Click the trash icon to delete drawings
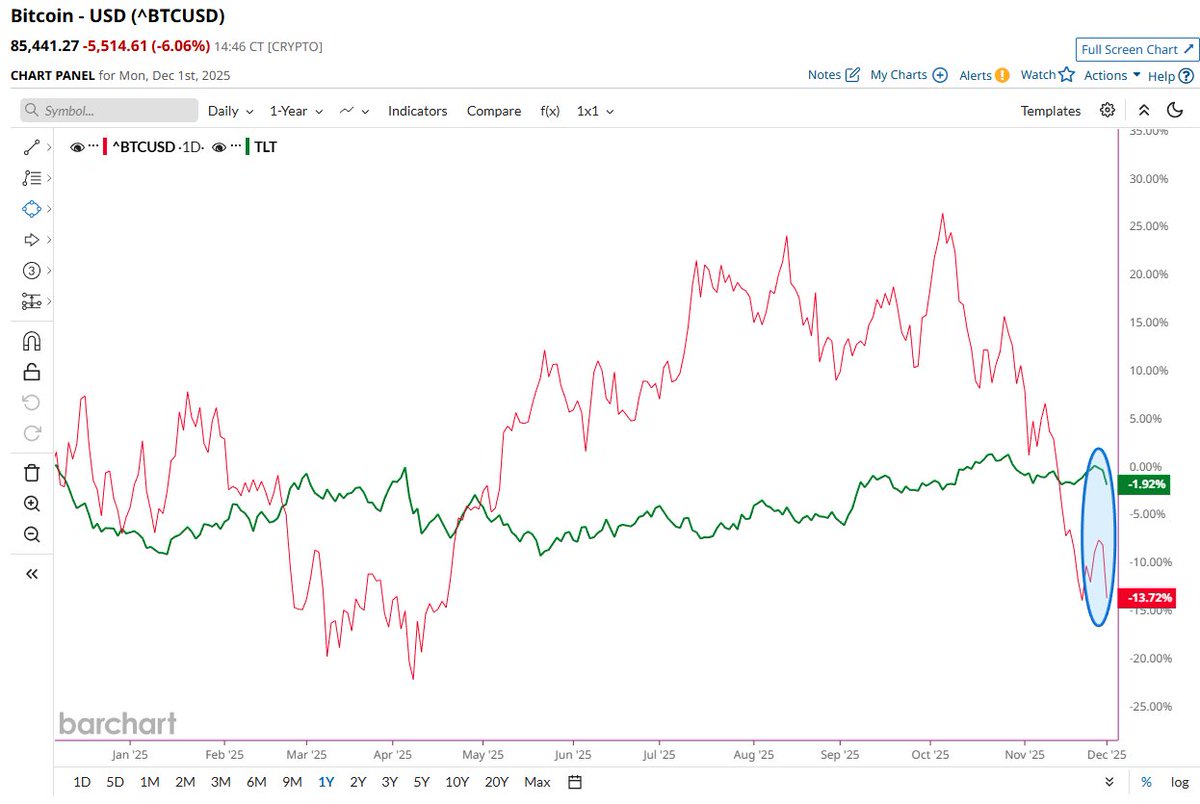 pos(31,472)
